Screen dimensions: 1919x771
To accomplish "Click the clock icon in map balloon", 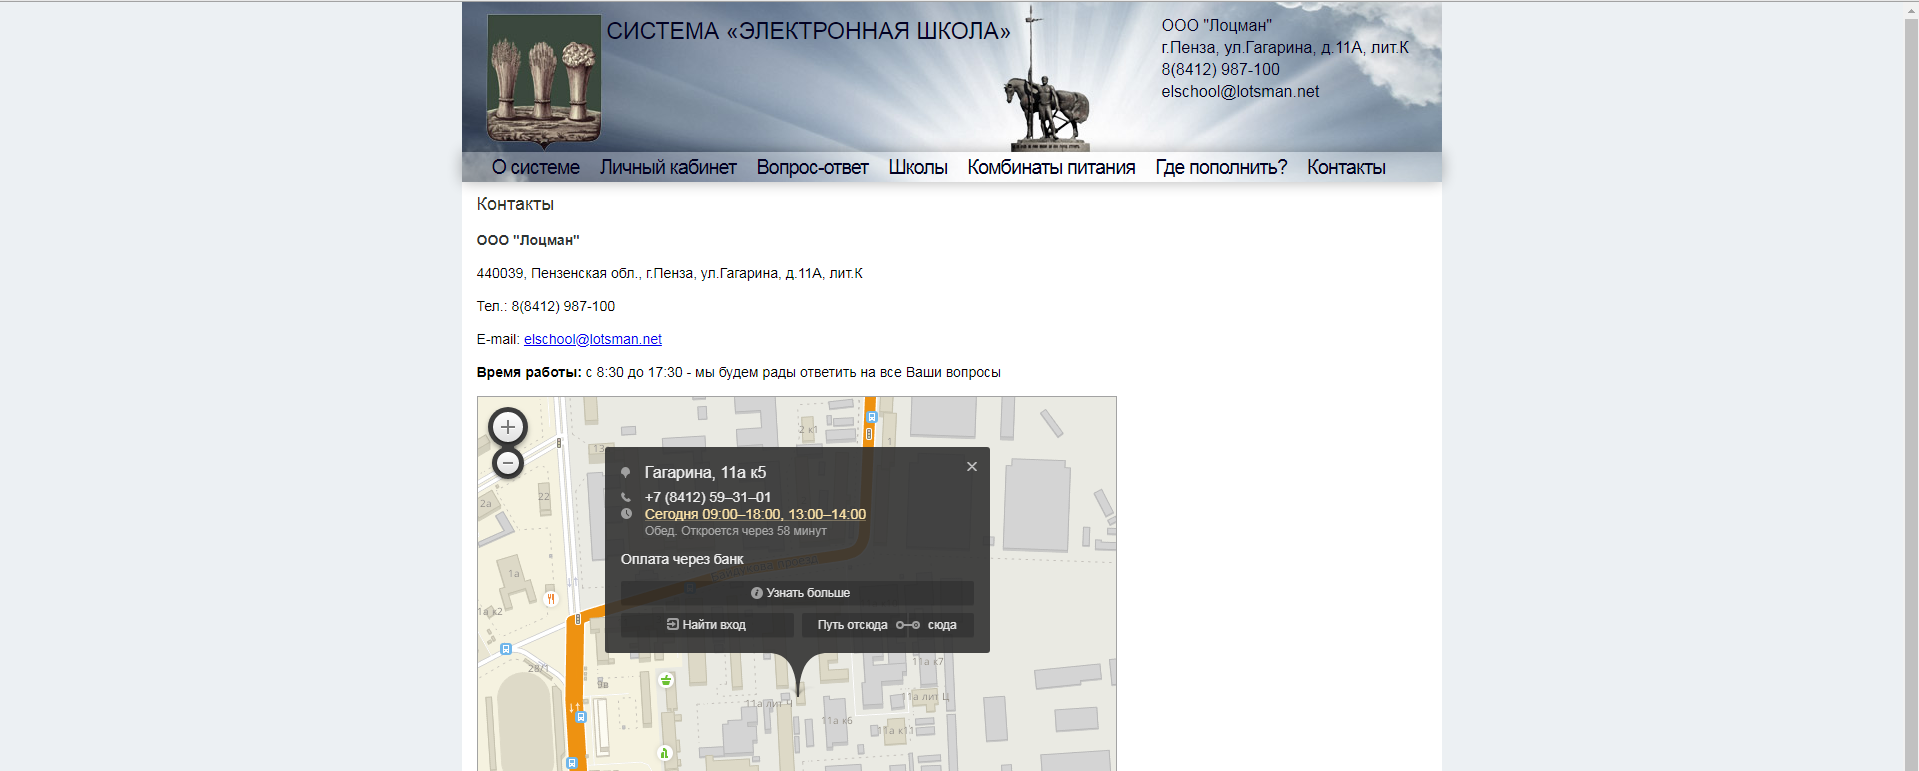I will click(x=626, y=514).
